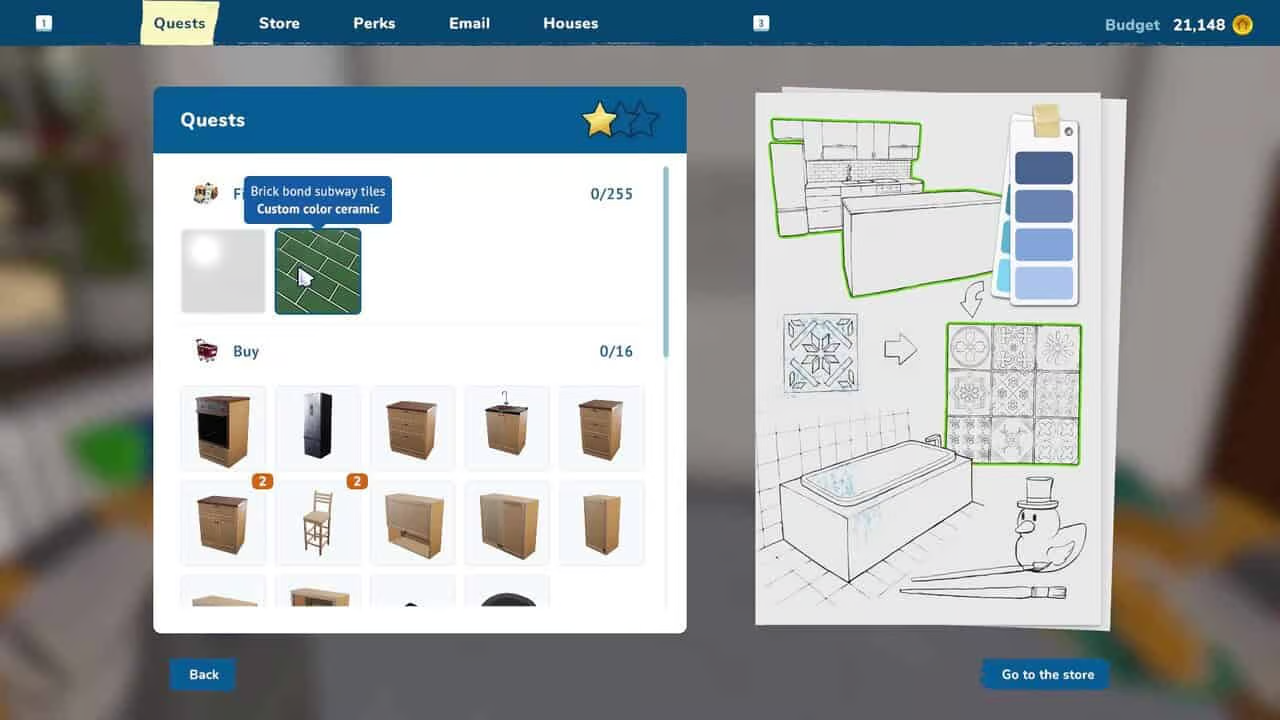Click the oven cabinet item icon
Viewport: 1280px width, 720px height.
click(222, 428)
